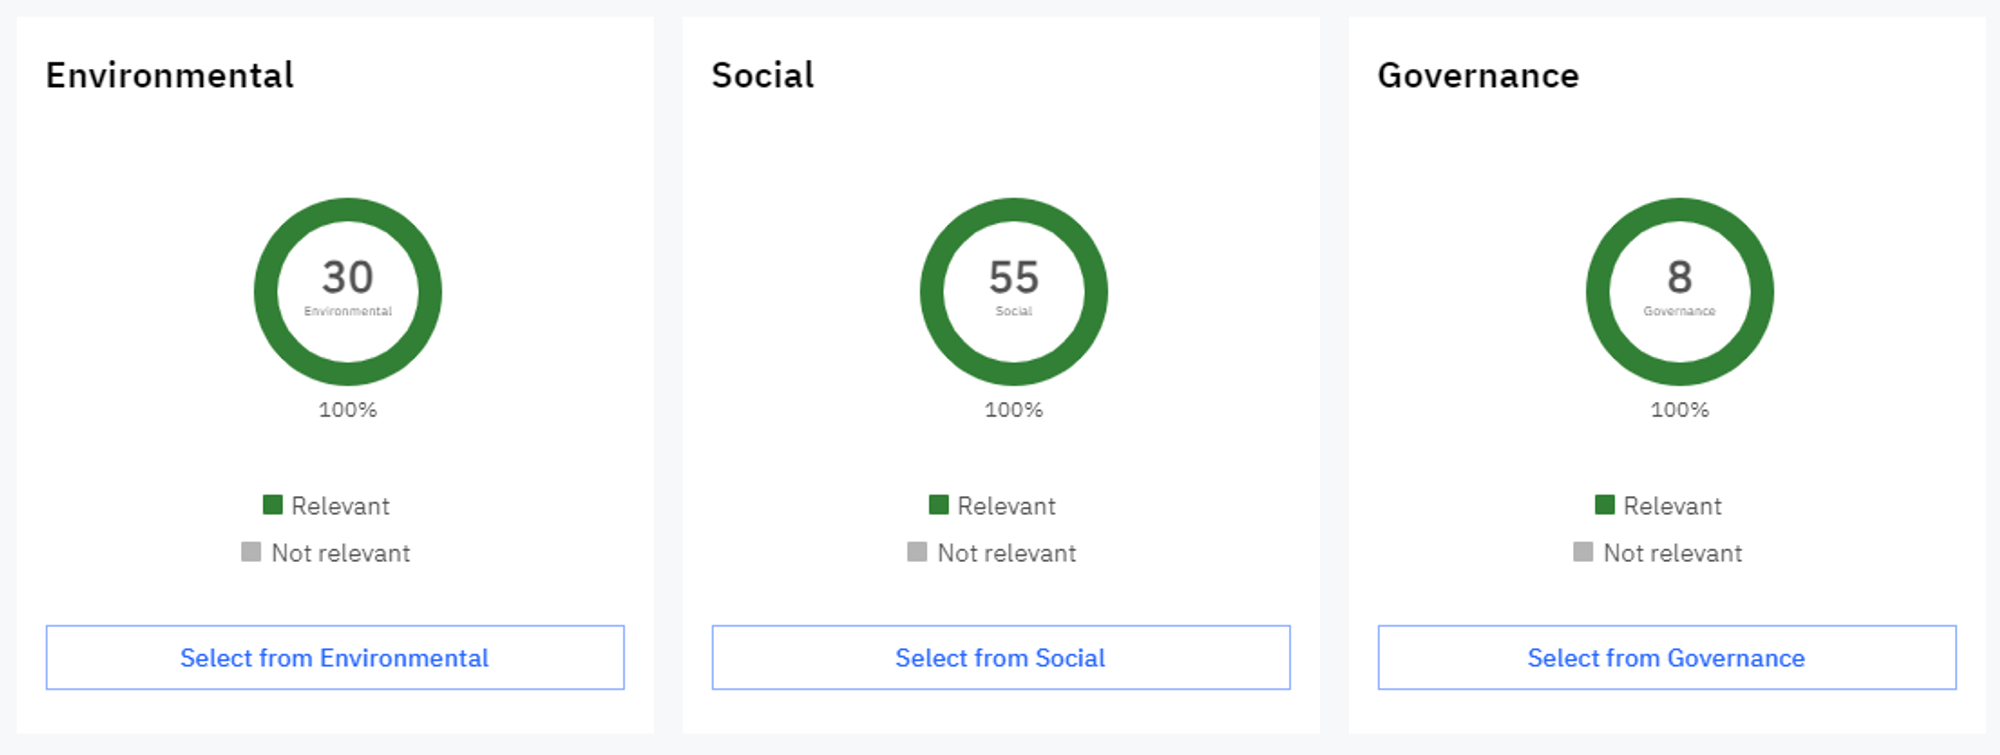
Task: Click the green Relevant swatch under Governance
Action: tap(1605, 505)
